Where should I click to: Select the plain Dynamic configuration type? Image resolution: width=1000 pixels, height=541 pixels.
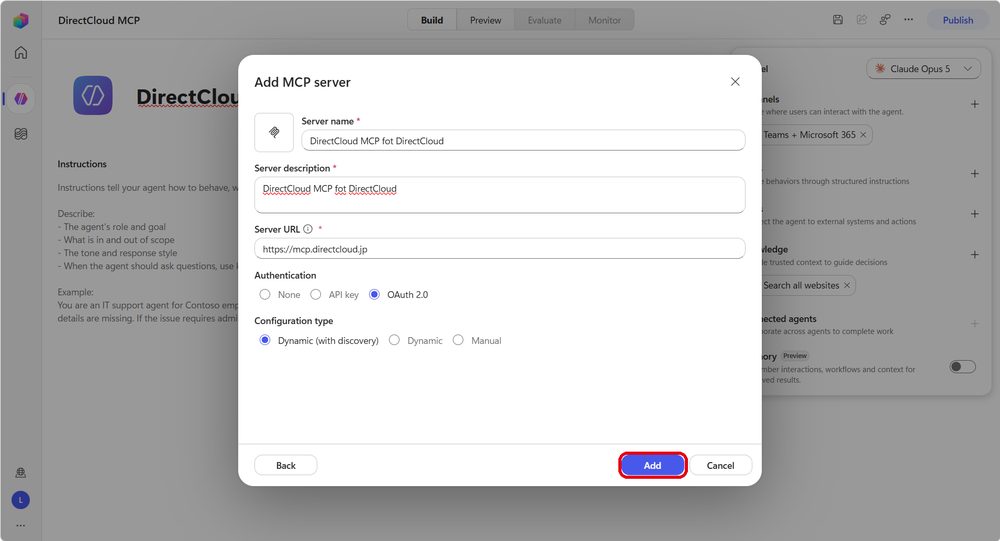394,340
